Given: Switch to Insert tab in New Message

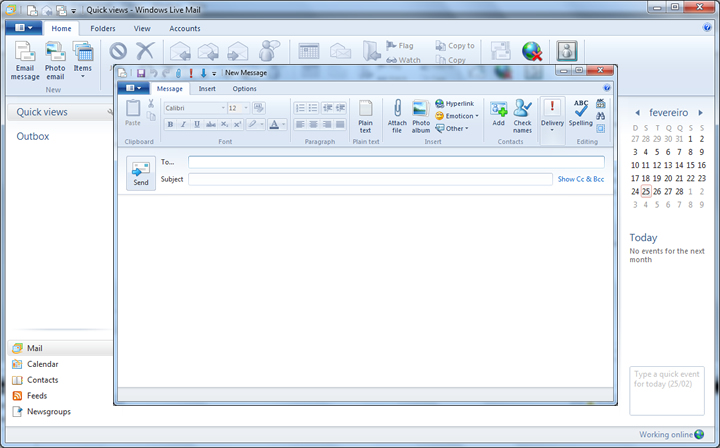Looking at the screenshot, I should pyautogui.click(x=207, y=89).
